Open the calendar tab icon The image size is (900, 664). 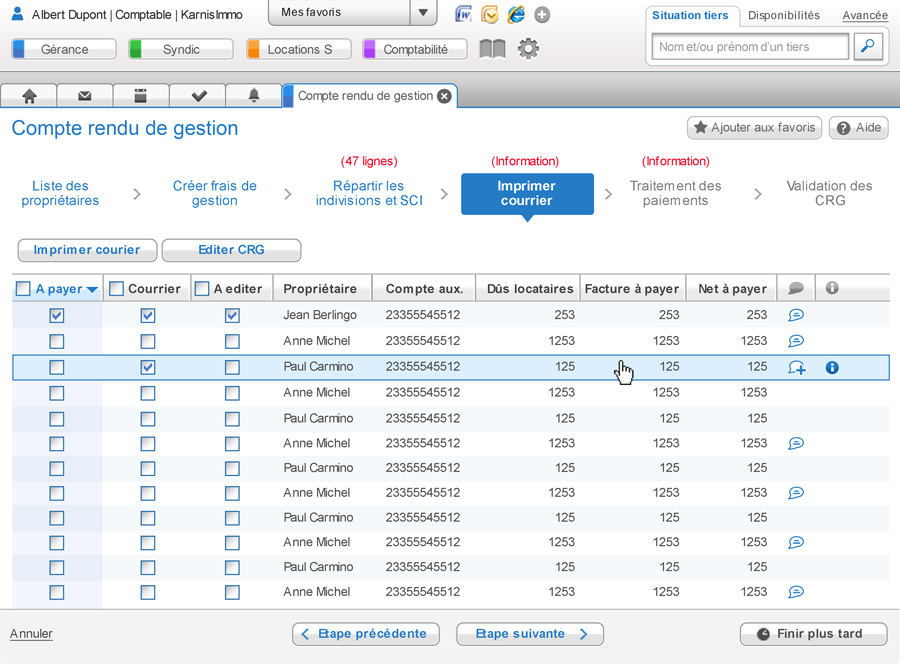point(141,95)
